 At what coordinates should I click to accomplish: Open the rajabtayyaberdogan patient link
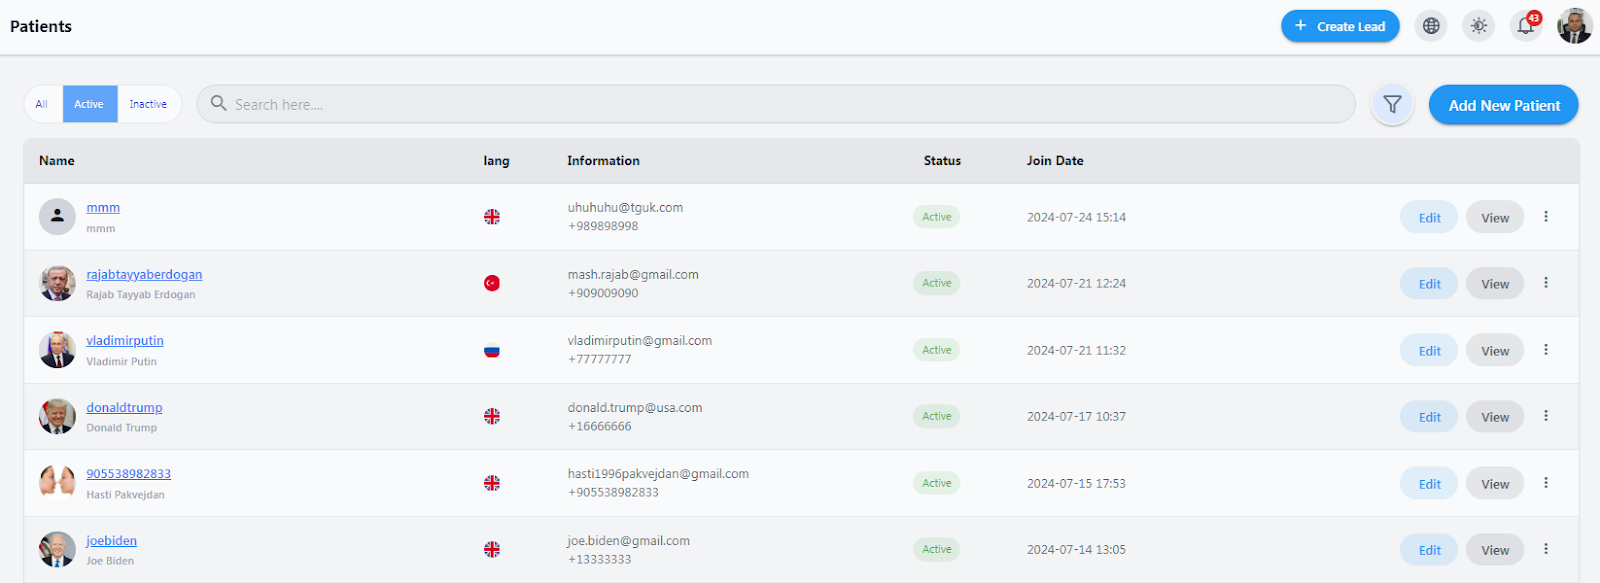144,274
